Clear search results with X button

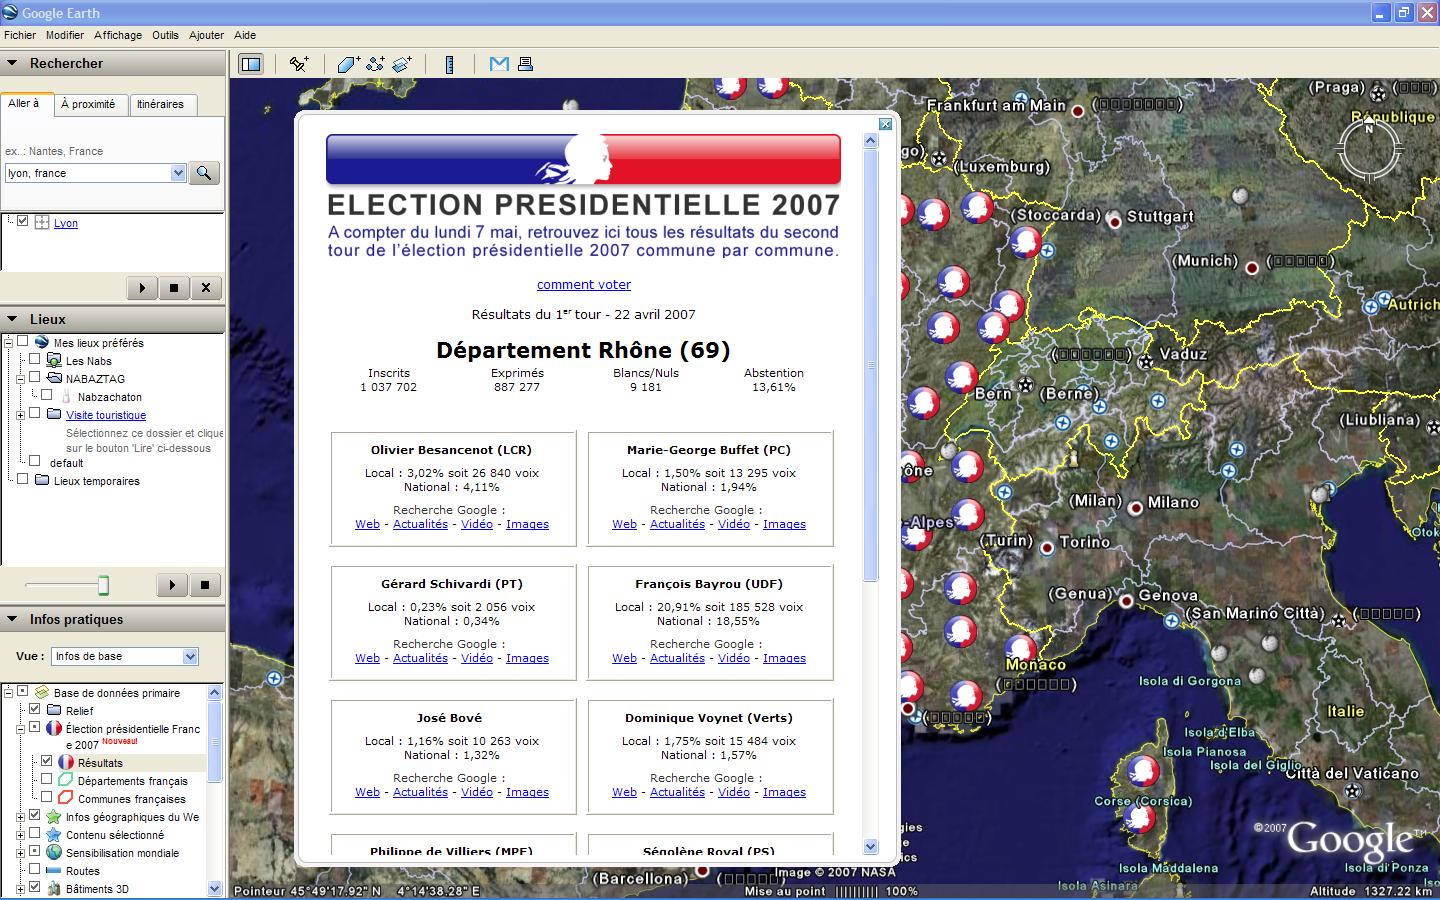coord(206,288)
